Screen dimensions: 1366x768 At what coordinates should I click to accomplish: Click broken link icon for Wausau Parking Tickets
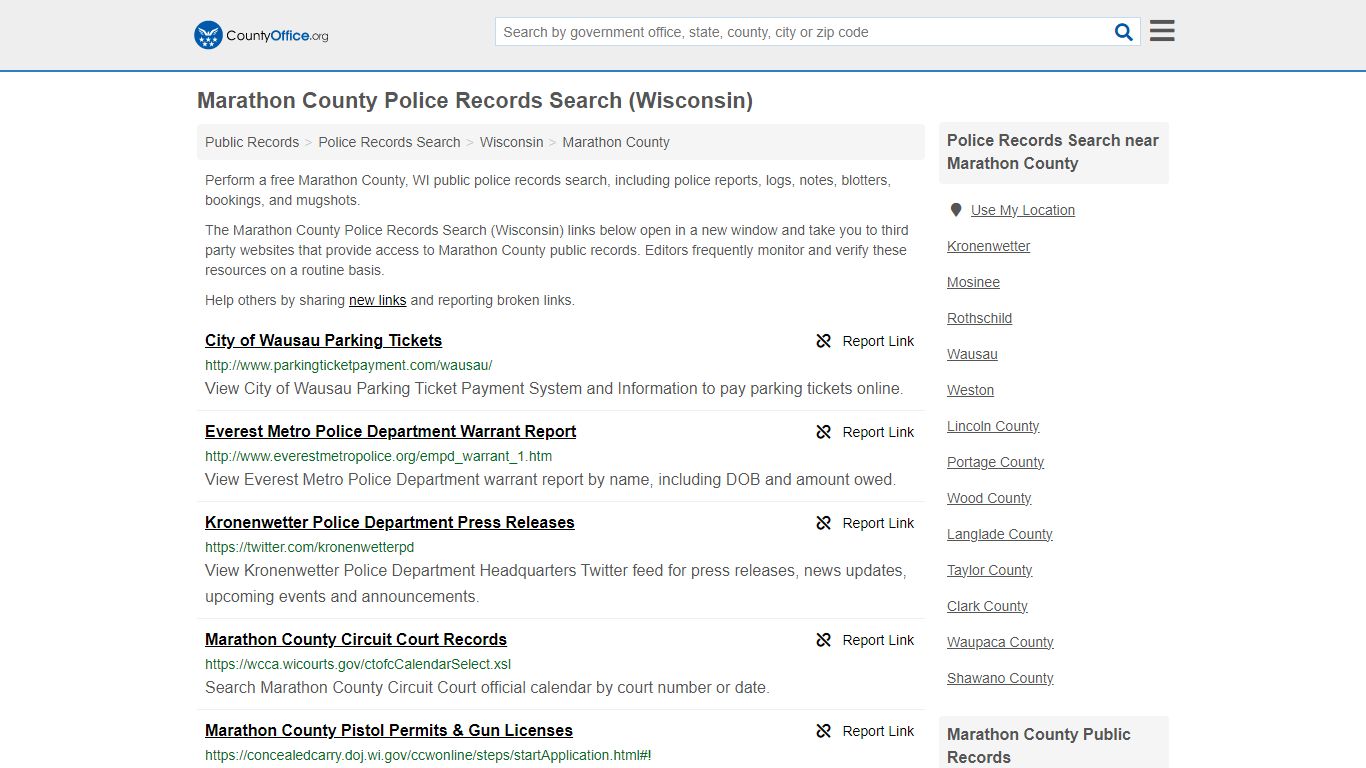click(x=824, y=341)
